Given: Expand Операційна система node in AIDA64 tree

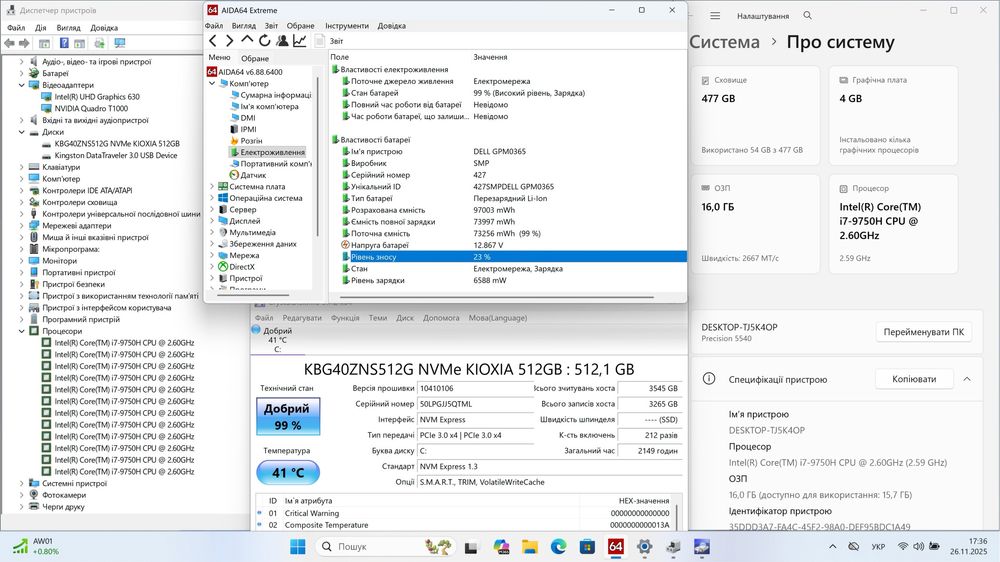Looking at the screenshot, I should coord(212,198).
